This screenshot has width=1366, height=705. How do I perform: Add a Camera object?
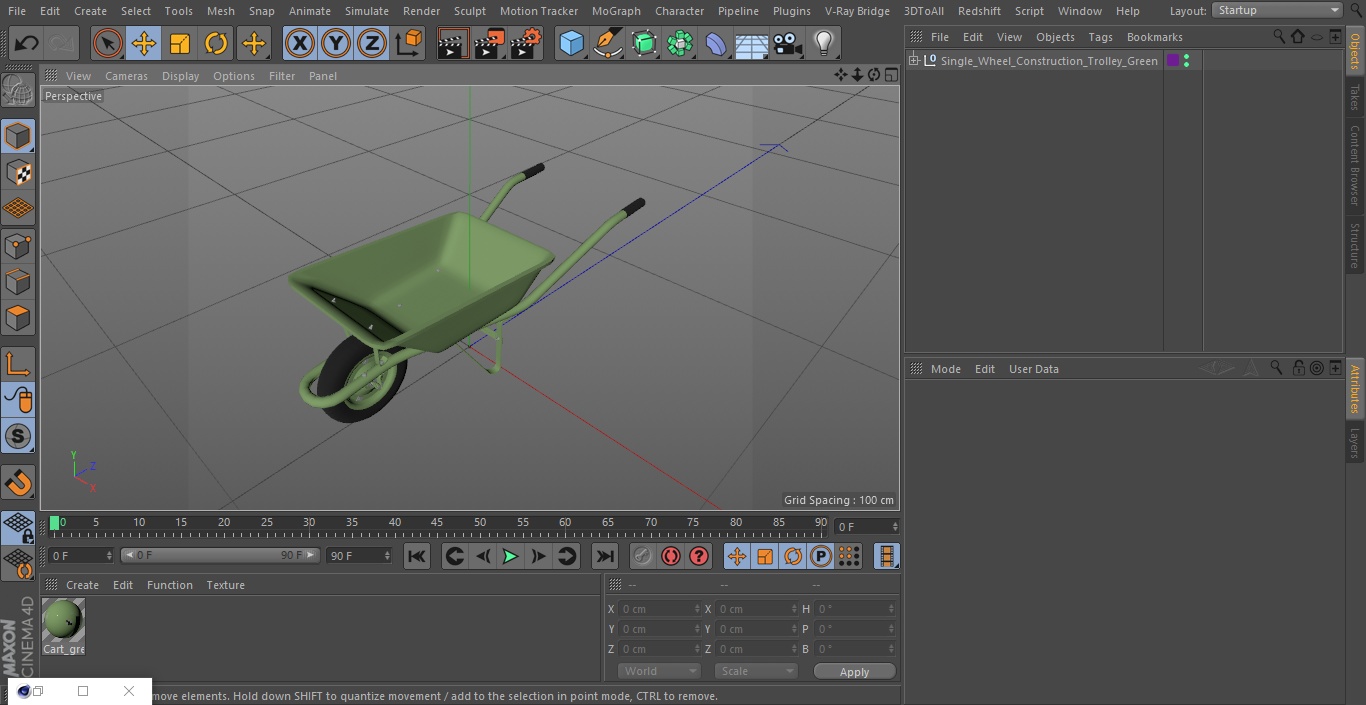point(788,43)
